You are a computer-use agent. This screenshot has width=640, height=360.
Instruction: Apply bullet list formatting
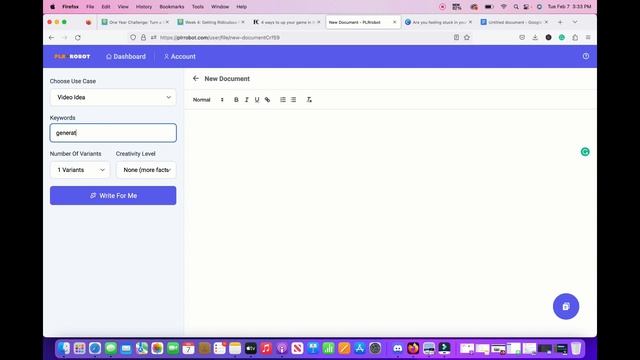tap(293, 100)
